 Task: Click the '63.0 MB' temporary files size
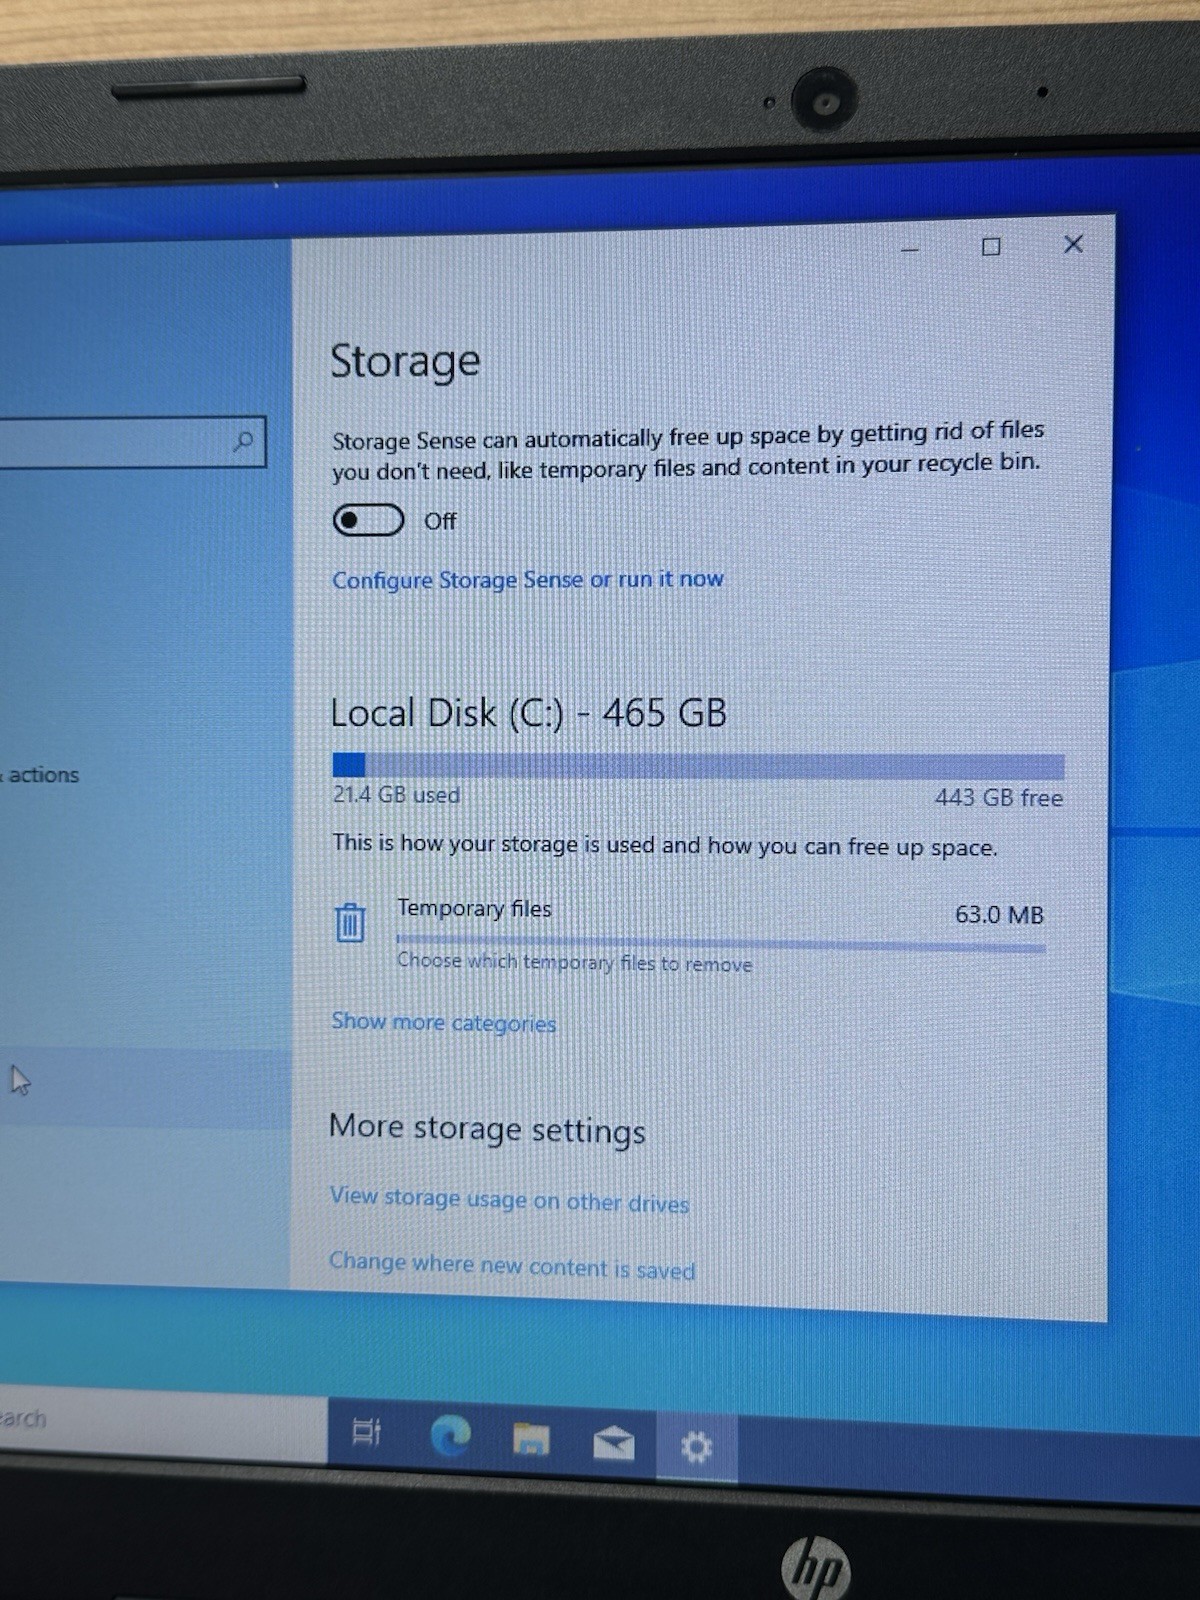point(999,914)
